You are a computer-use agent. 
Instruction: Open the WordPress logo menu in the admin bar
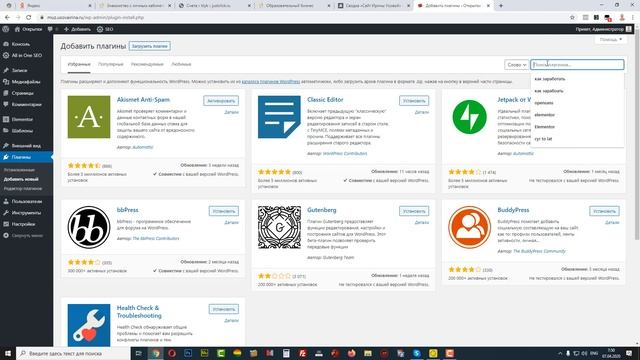click(5, 29)
